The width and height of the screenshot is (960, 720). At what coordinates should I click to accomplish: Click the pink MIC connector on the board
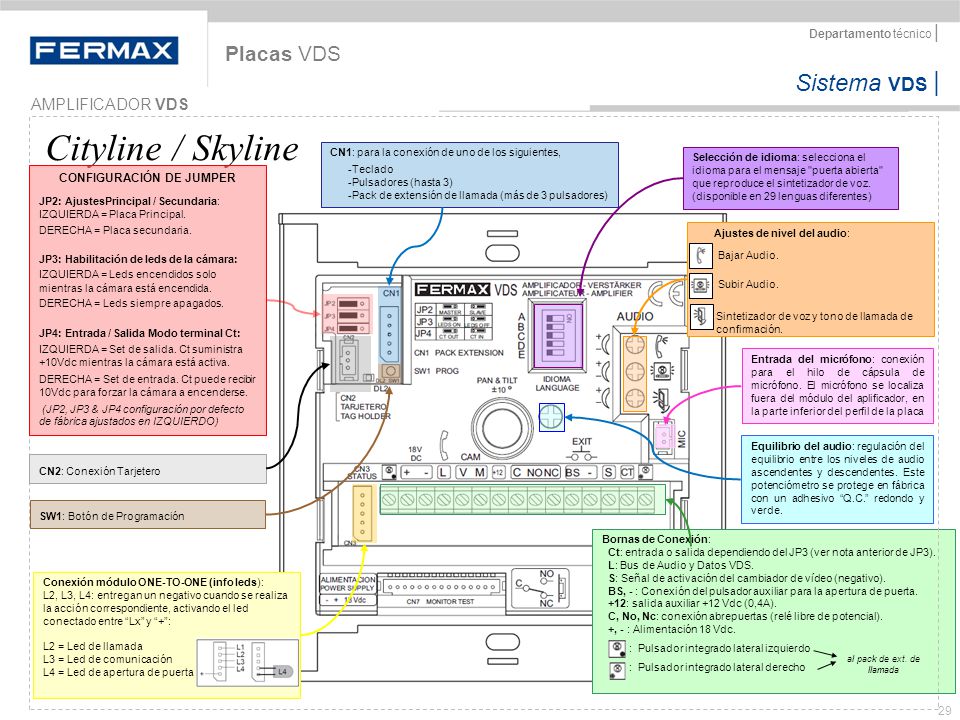pyautogui.click(x=664, y=437)
